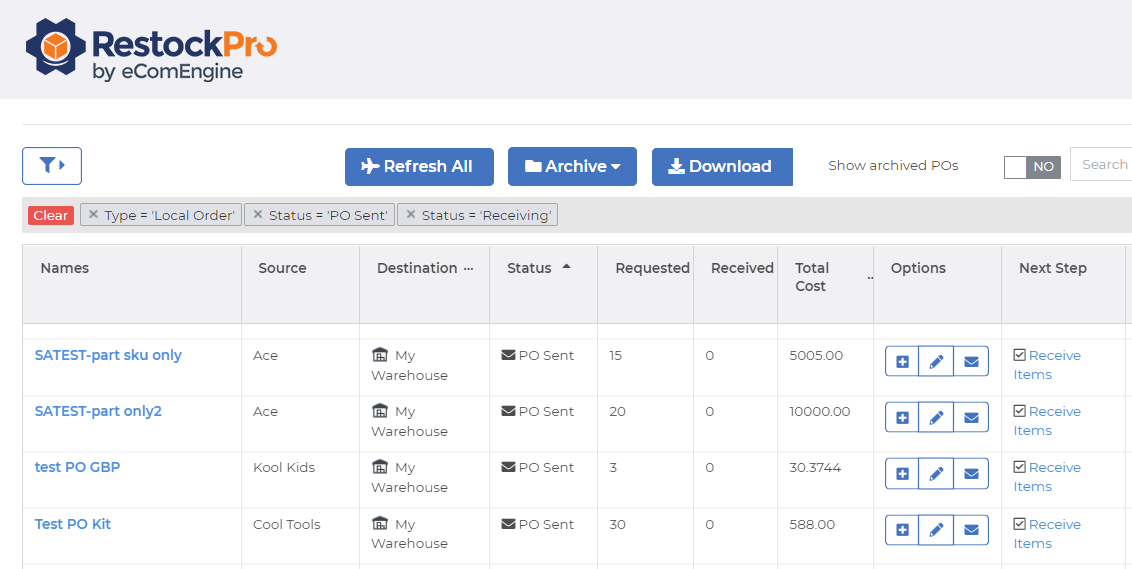The height and width of the screenshot is (569, 1132).
Task: Sort by the Status column header
Action: [529, 268]
